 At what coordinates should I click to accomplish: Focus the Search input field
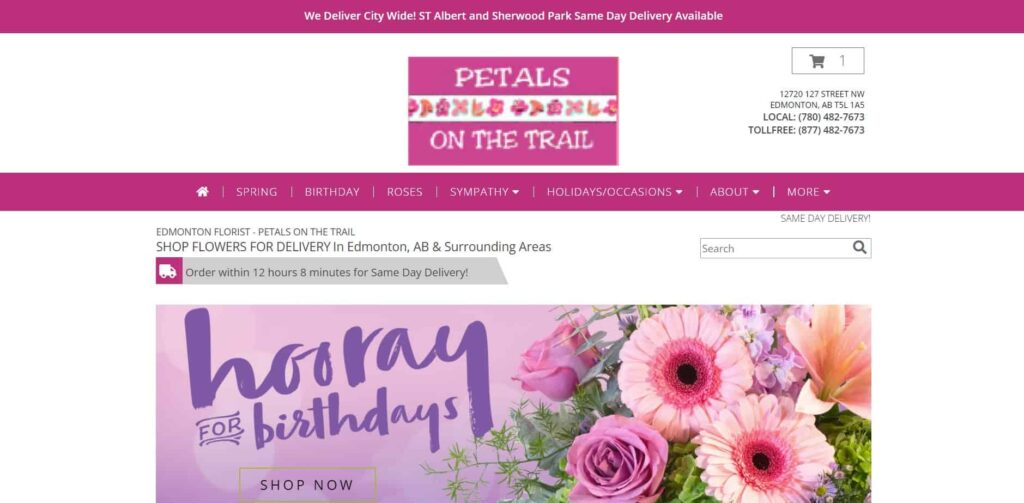(x=775, y=248)
